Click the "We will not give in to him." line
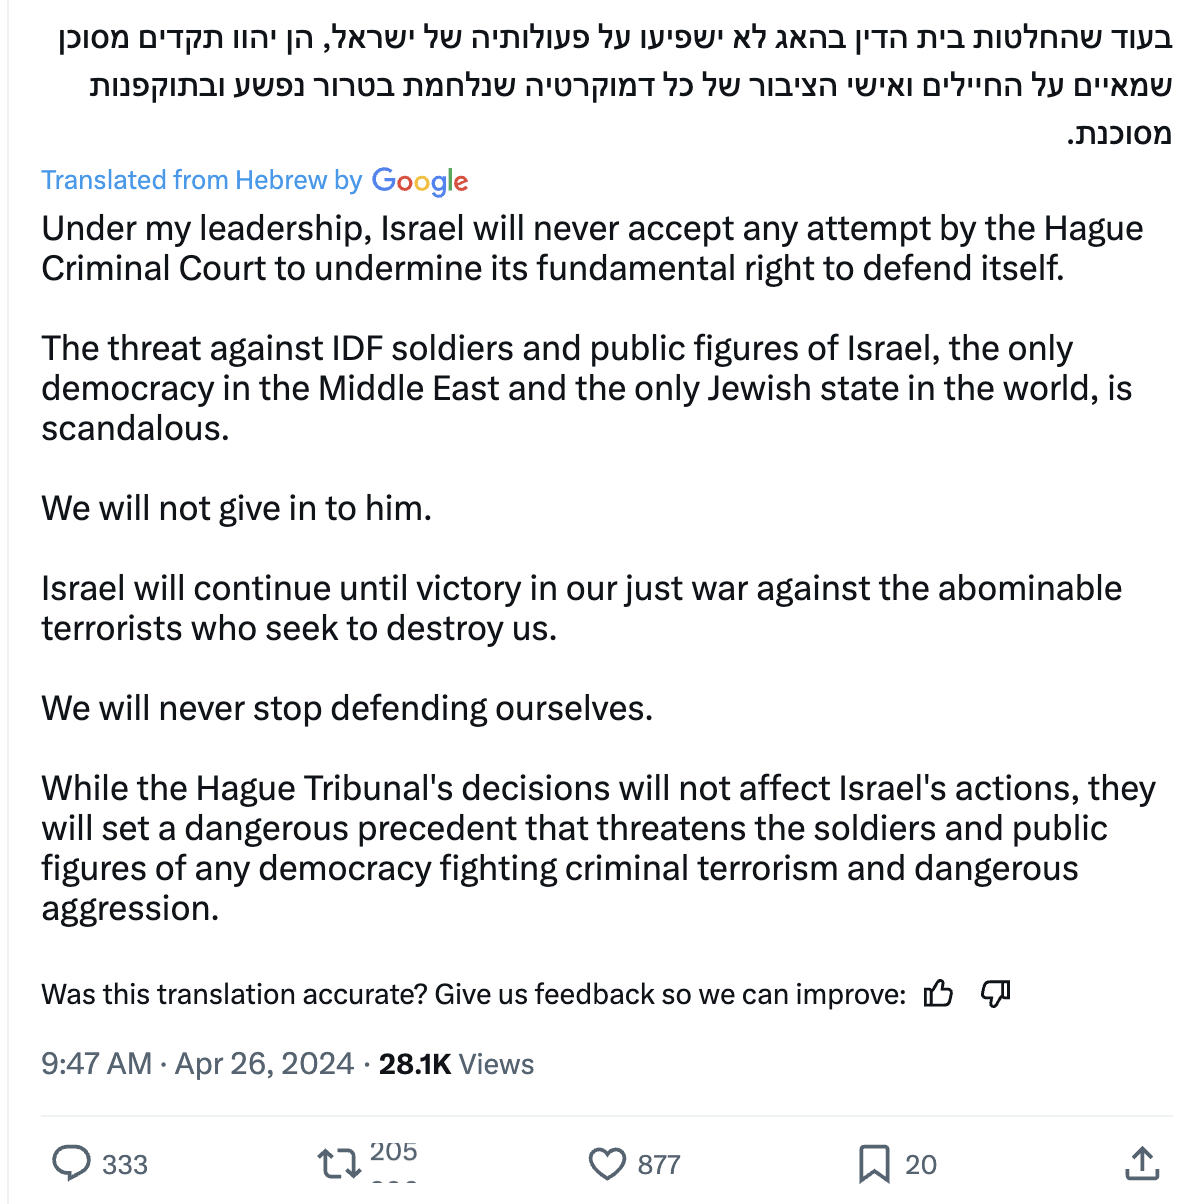Image resolution: width=1196 pixels, height=1204 pixels. [237, 508]
